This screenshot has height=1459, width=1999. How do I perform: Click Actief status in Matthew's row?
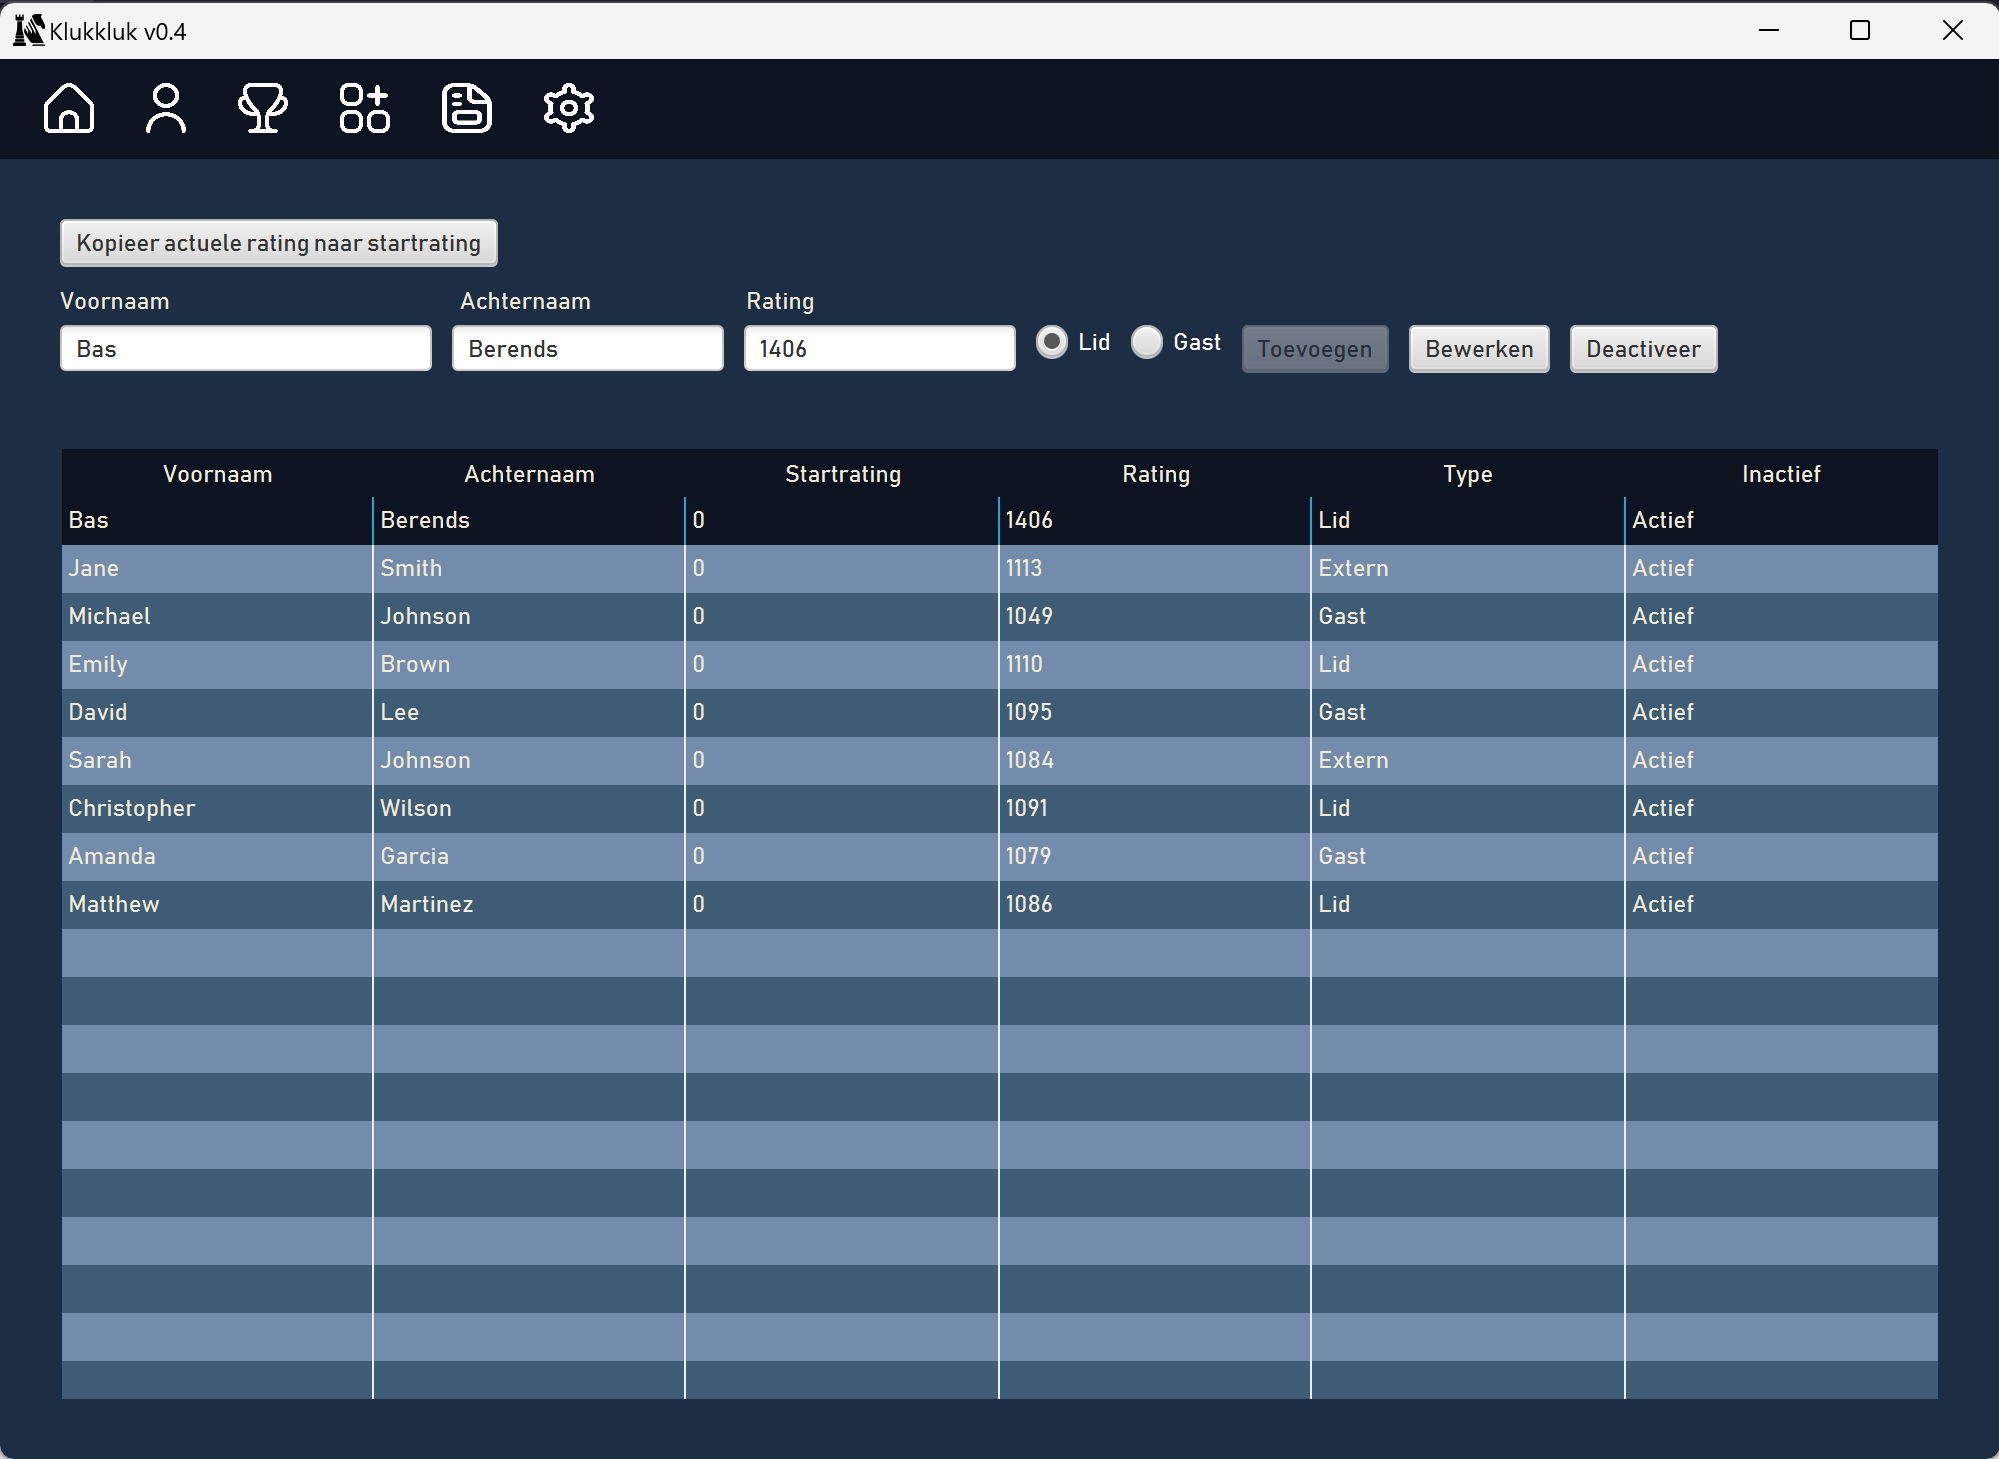click(x=1781, y=904)
